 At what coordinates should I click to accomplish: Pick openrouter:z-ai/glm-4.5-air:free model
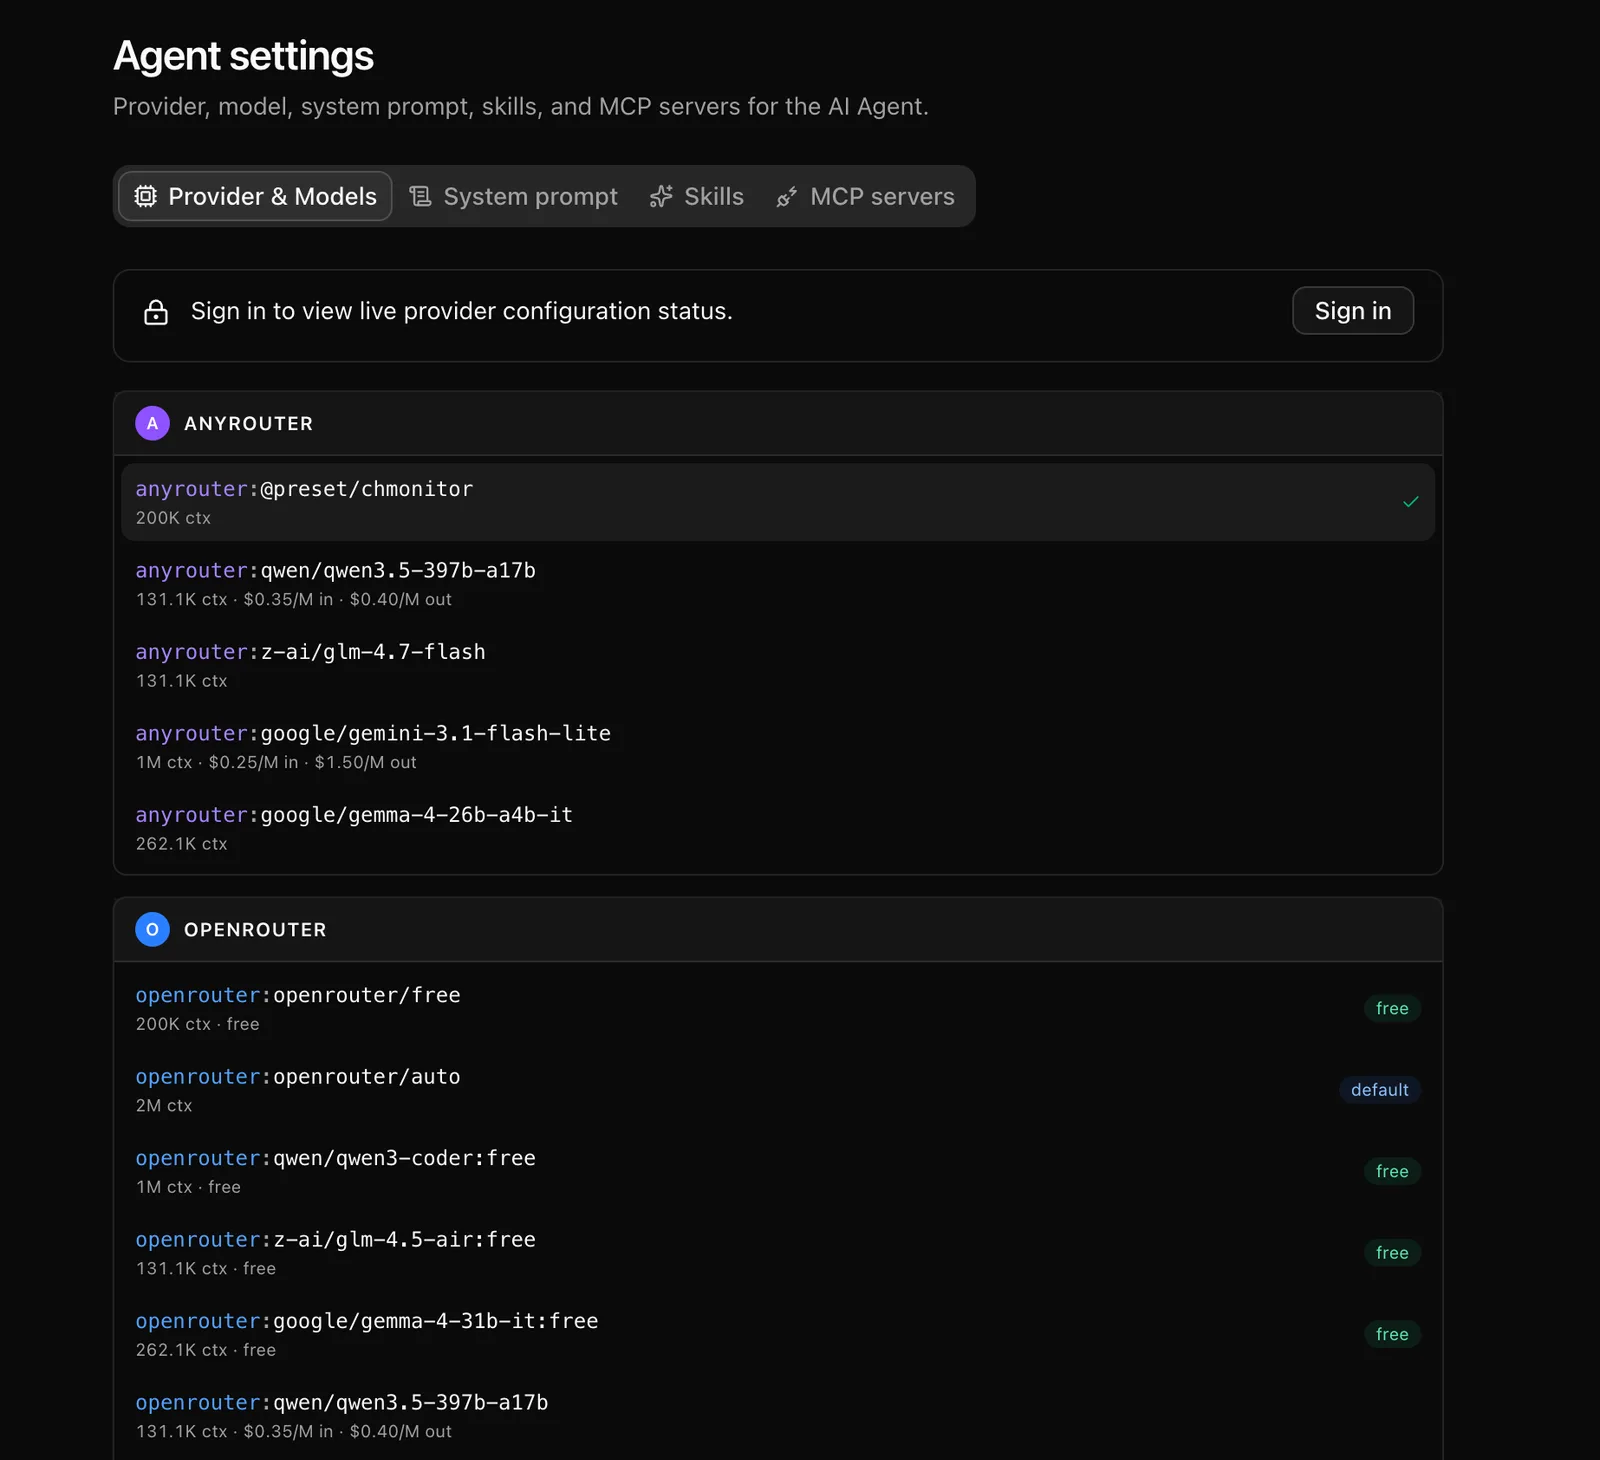[x=778, y=1253]
